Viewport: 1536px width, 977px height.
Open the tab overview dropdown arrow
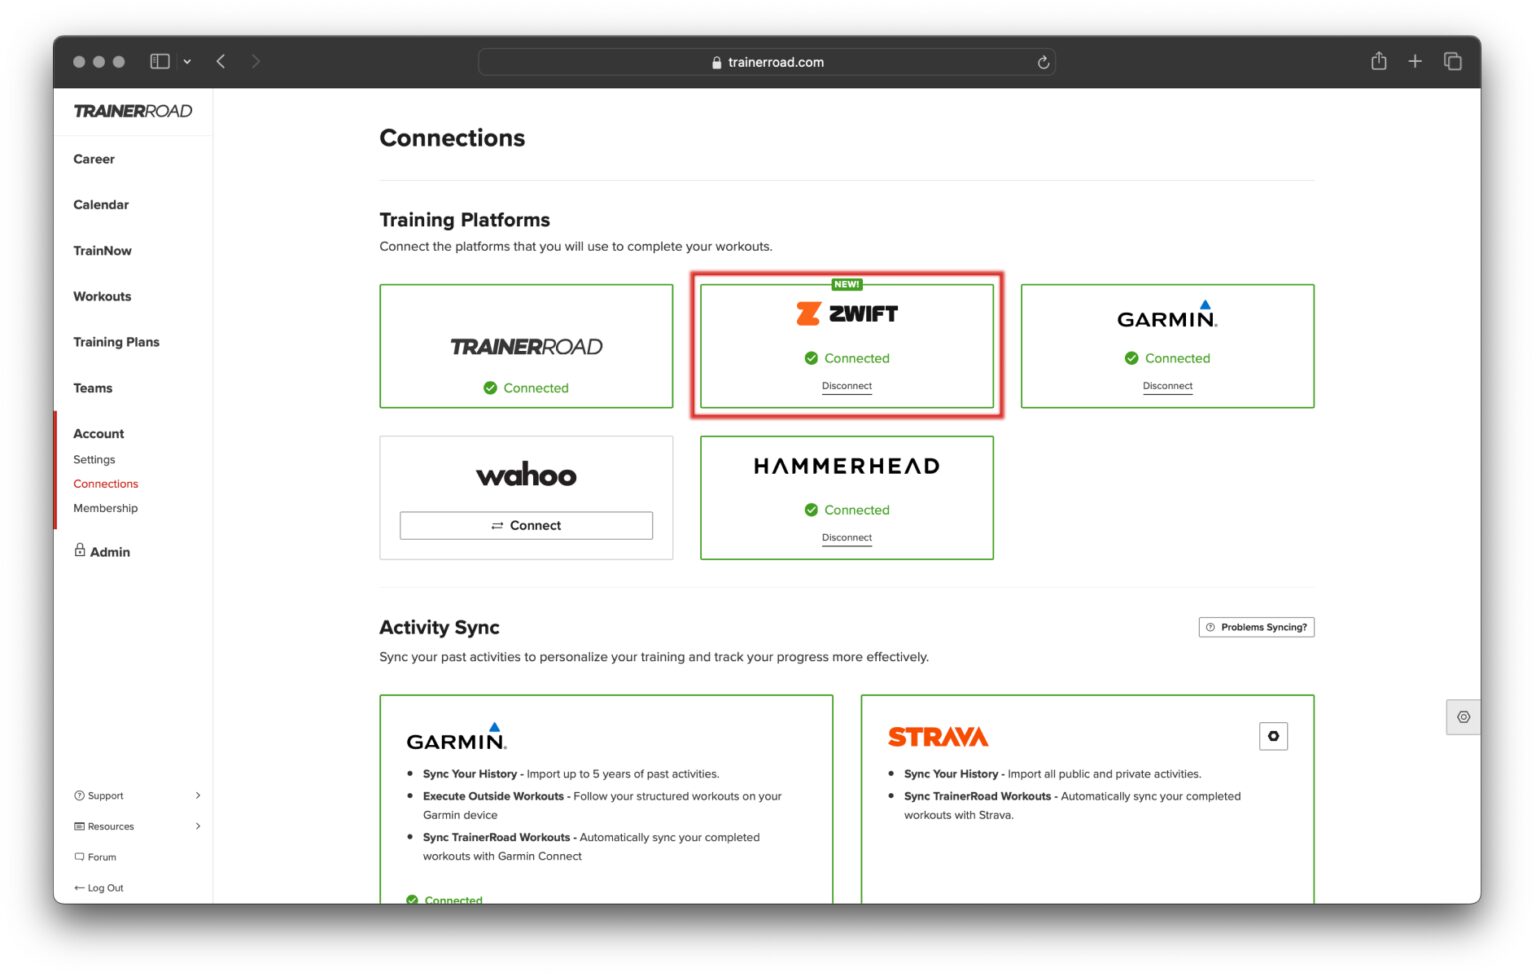tap(185, 61)
